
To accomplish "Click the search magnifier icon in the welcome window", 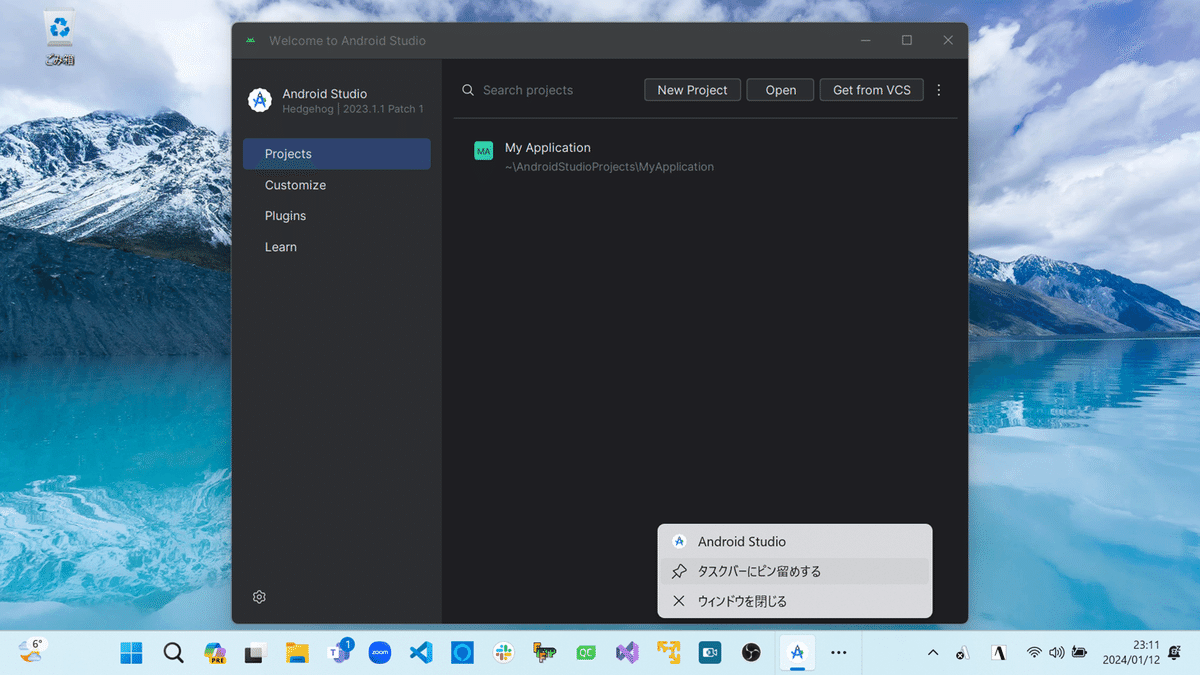I will 468,90.
